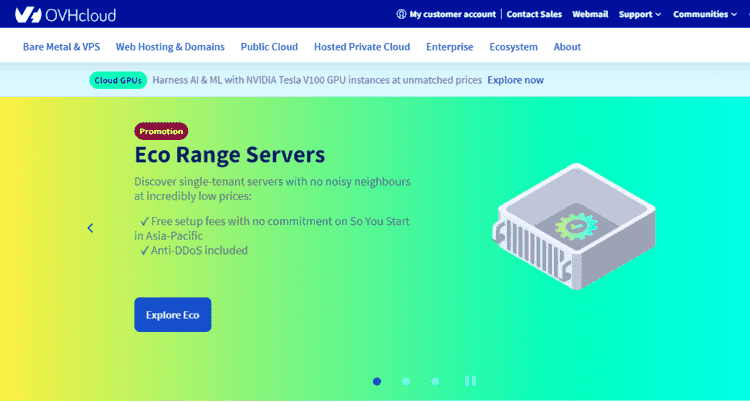Click 'Discover single-tenant servers' description text
Image resolution: width=750 pixels, height=402 pixels.
(272, 189)
